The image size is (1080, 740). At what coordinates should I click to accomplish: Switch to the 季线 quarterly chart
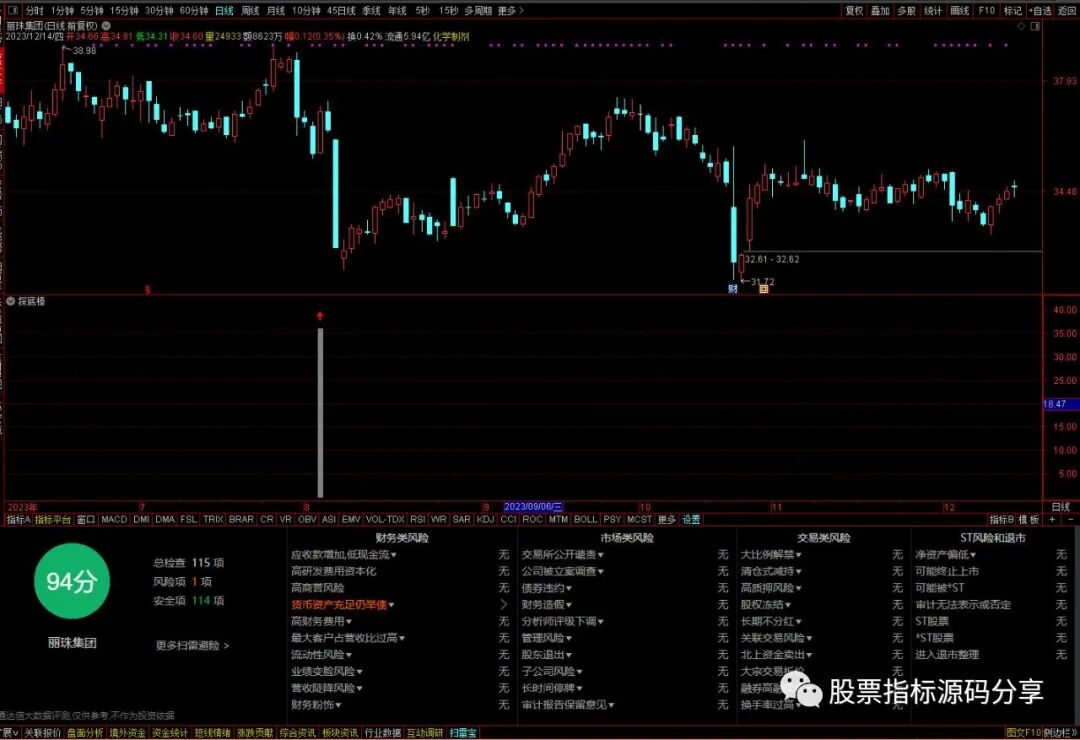pyautogui.click(x=371, y=10)
